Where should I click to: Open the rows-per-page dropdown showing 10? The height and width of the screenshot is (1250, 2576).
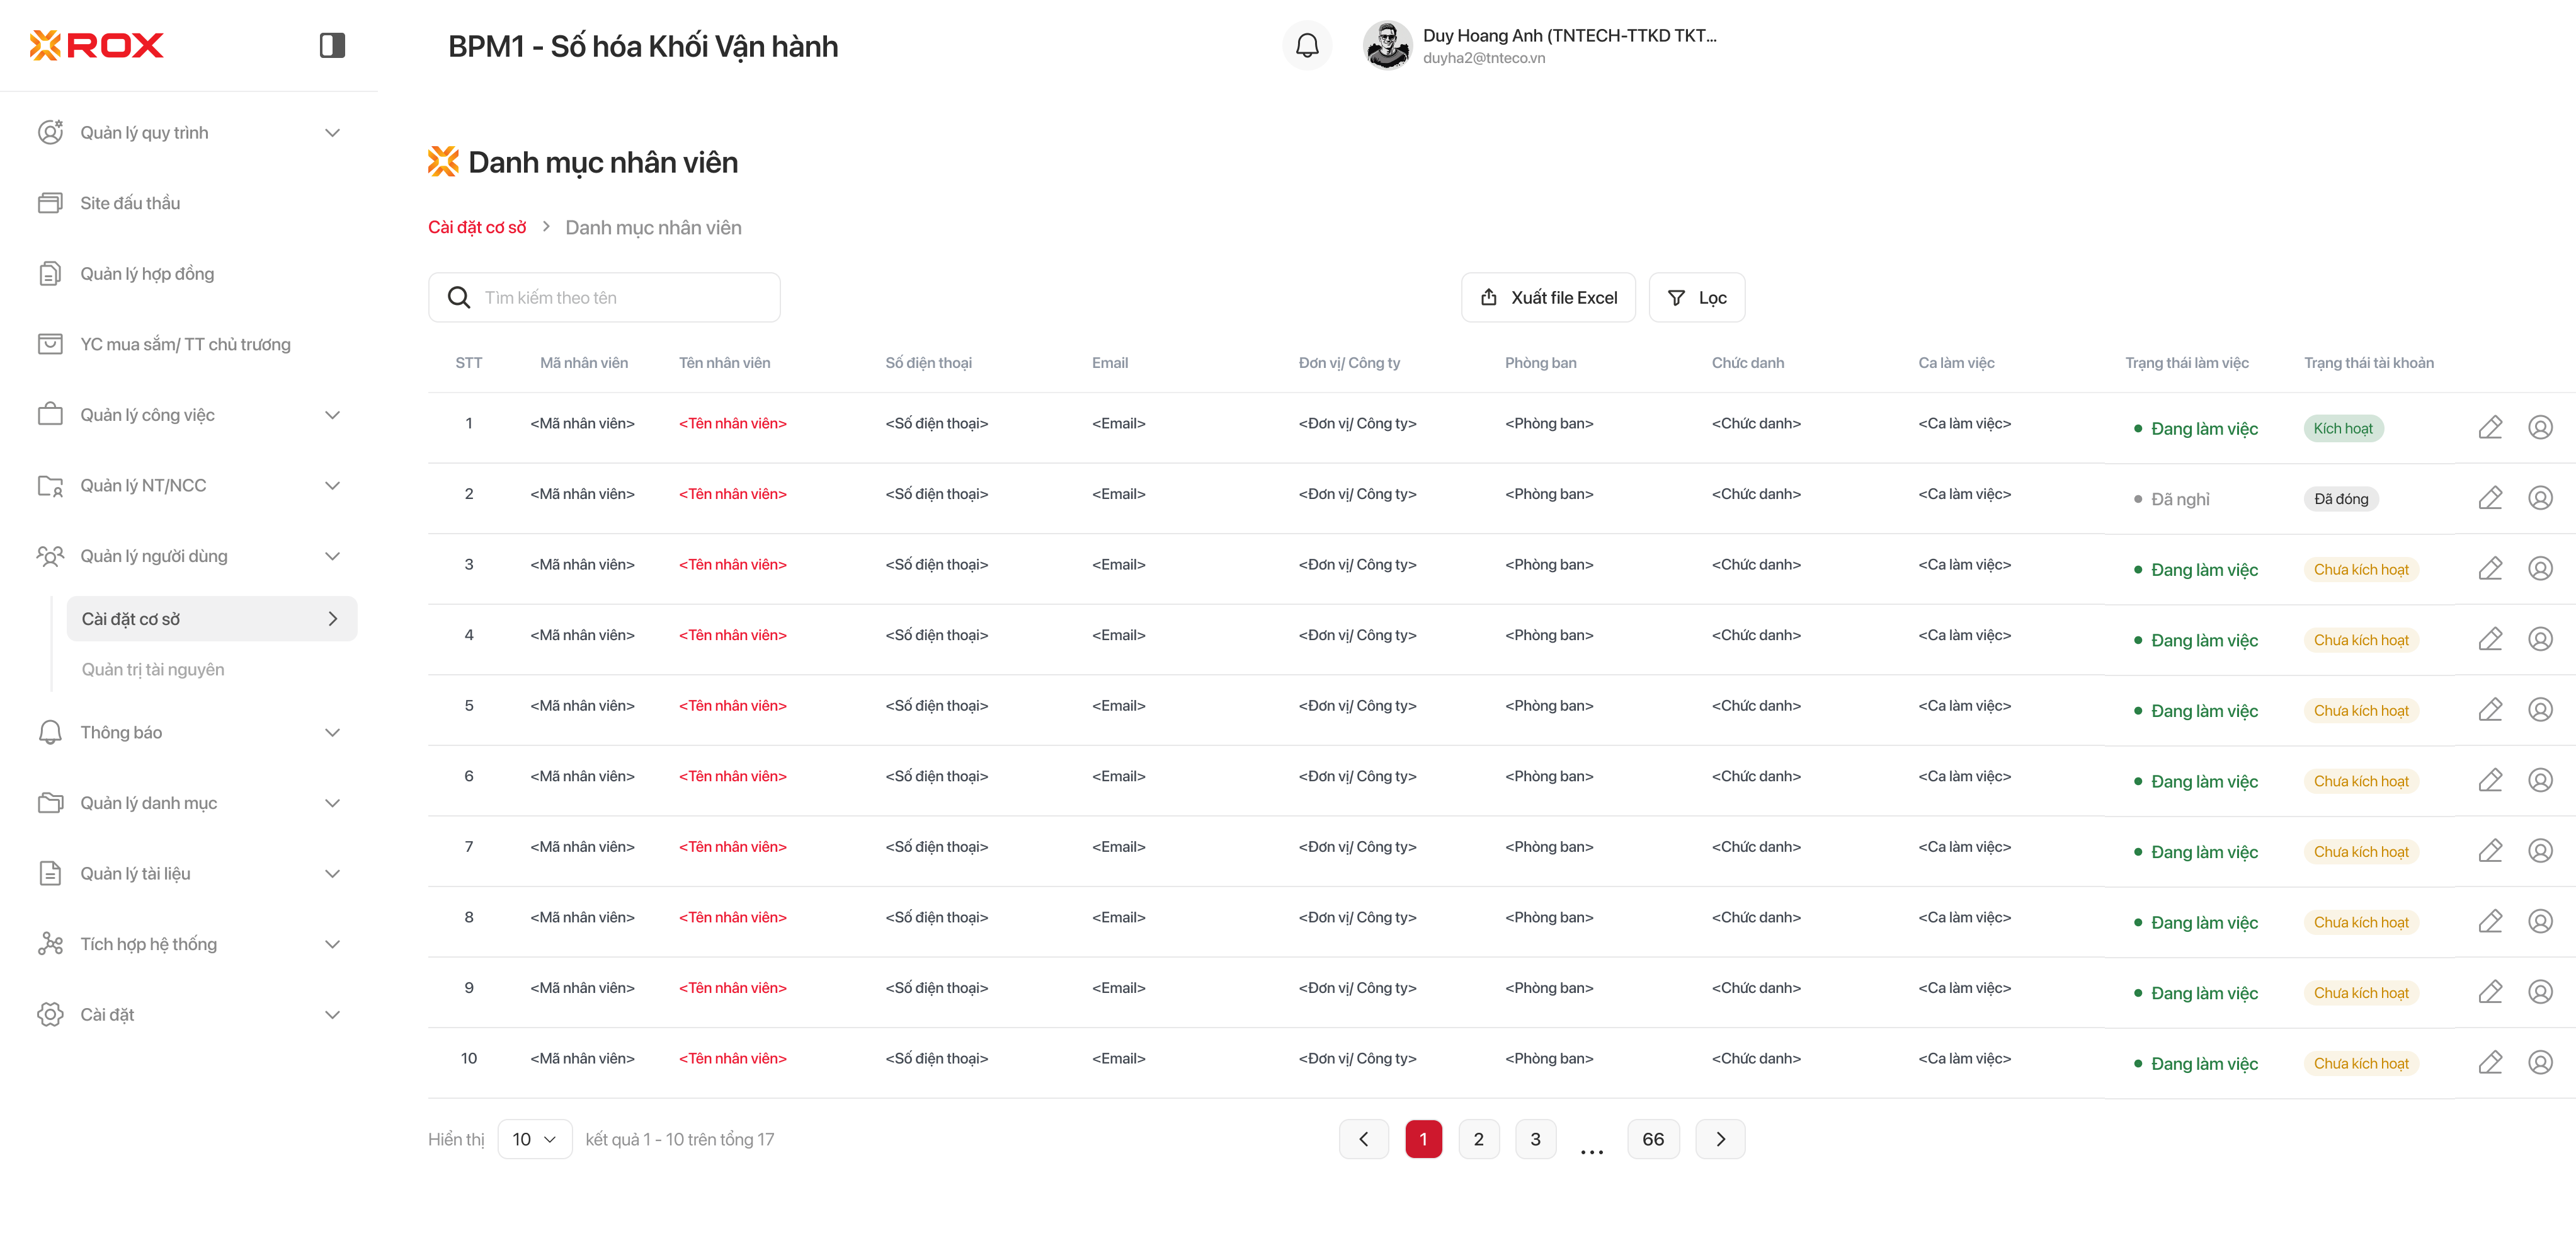[534, 1139]
